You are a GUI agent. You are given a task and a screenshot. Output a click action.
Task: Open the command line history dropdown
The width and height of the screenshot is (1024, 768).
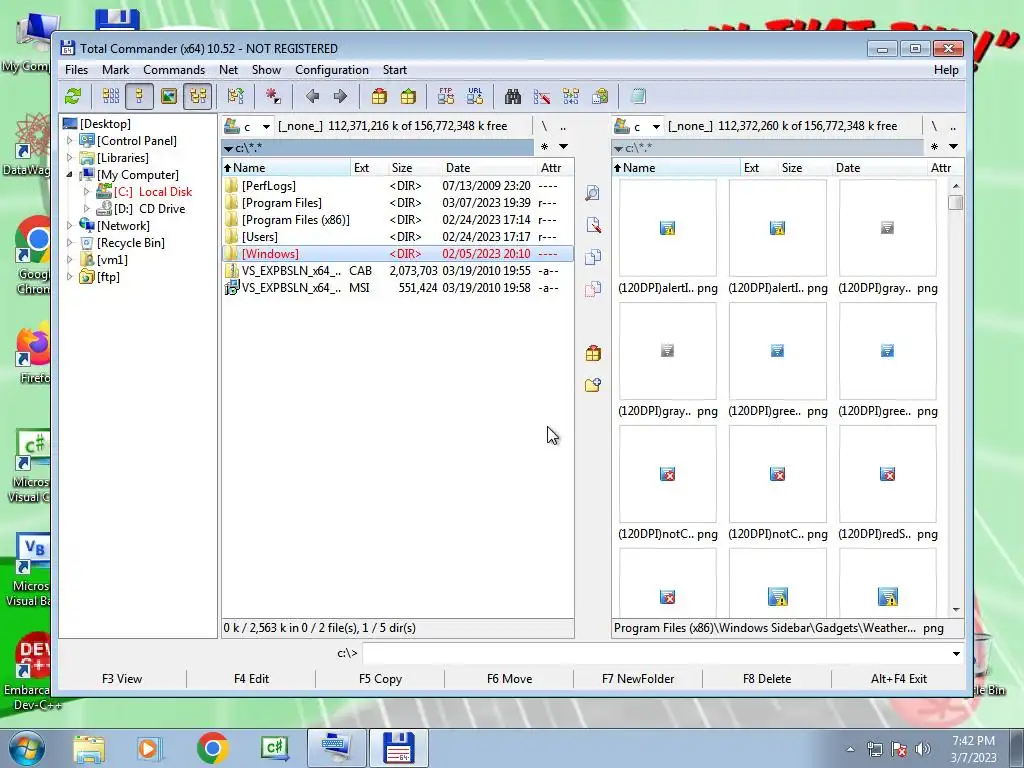point(956,653)
